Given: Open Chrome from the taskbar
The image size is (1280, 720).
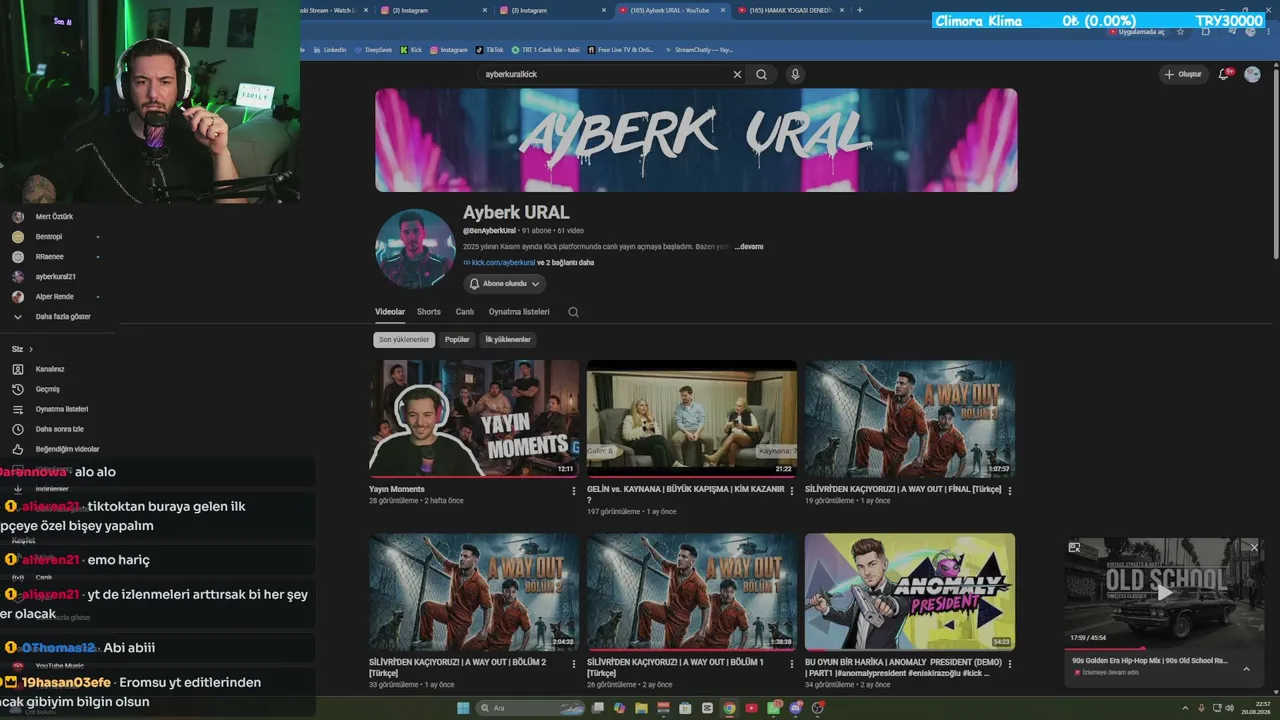Looking at the screenshot, I should coord(729,708).
